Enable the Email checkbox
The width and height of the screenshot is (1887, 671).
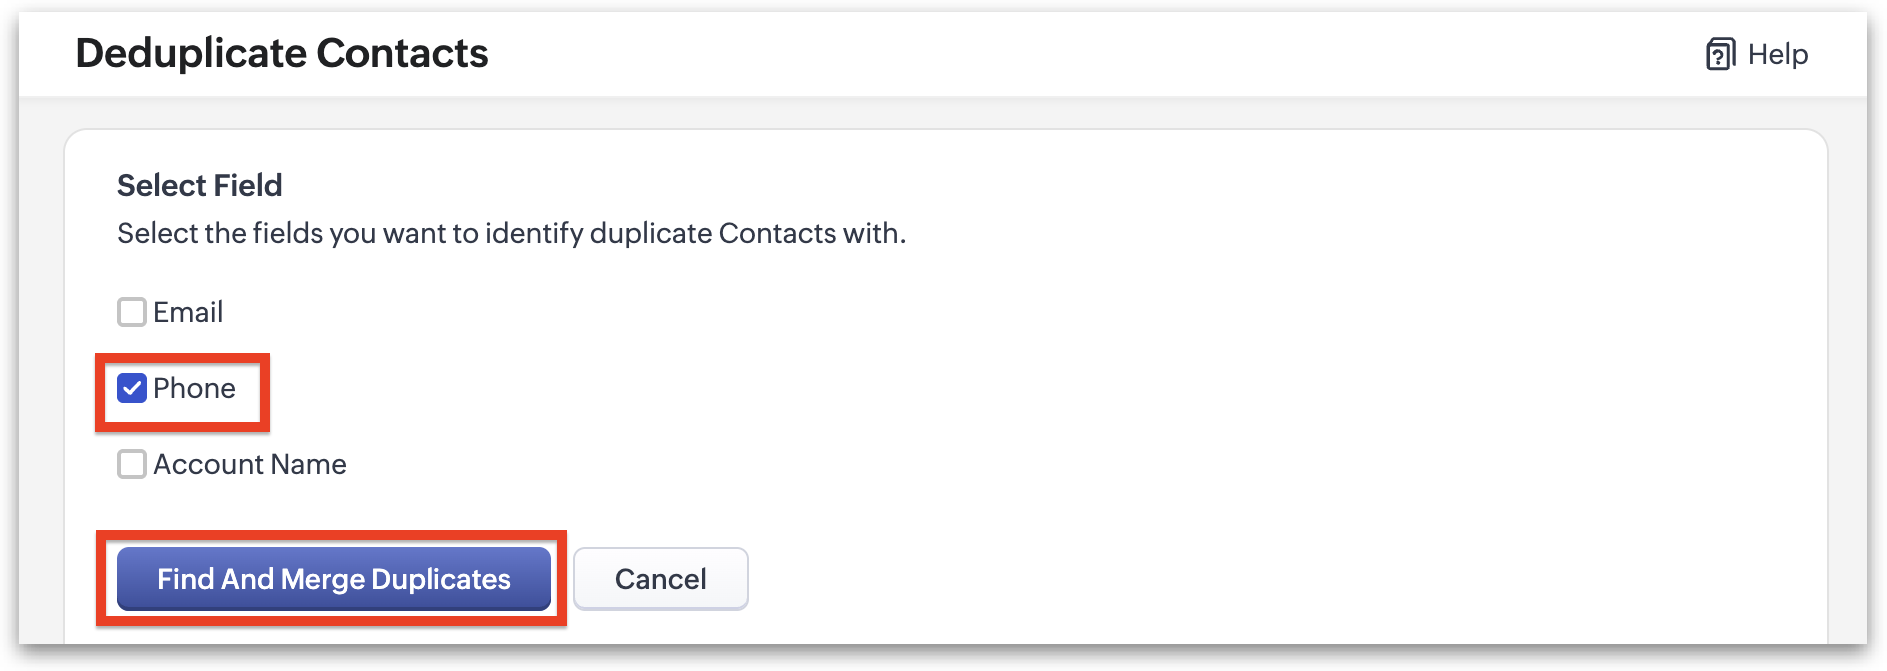tap(132, 312)
